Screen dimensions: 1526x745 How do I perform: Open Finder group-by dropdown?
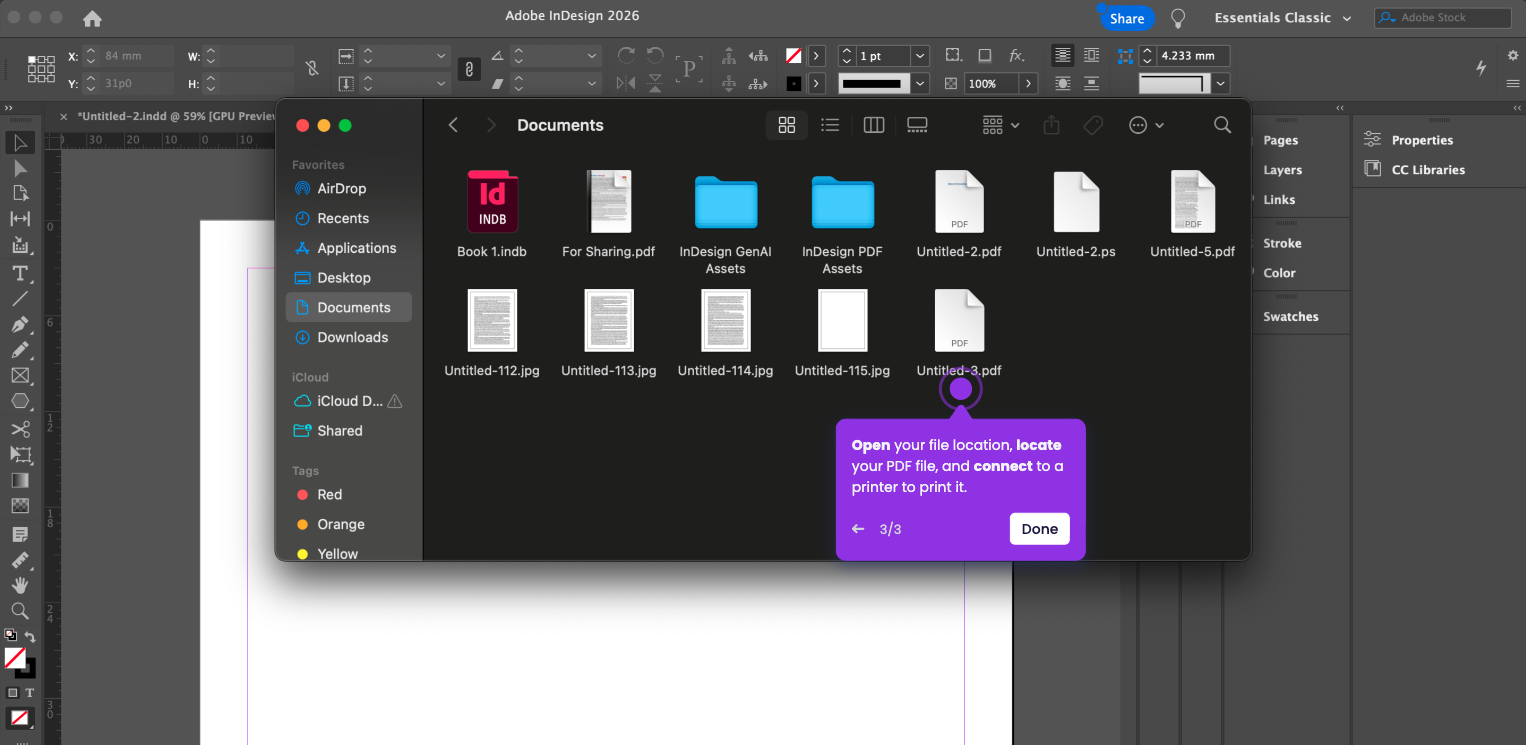(1001, 125)
